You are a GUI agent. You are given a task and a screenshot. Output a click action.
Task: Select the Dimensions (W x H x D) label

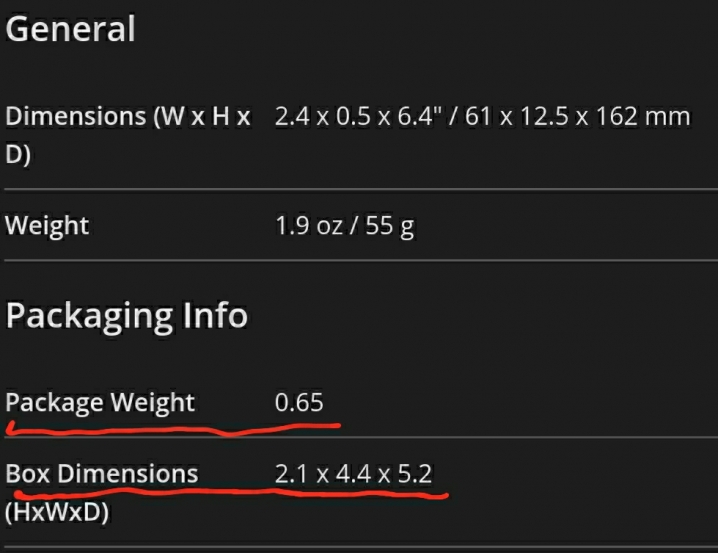(128, 135)
